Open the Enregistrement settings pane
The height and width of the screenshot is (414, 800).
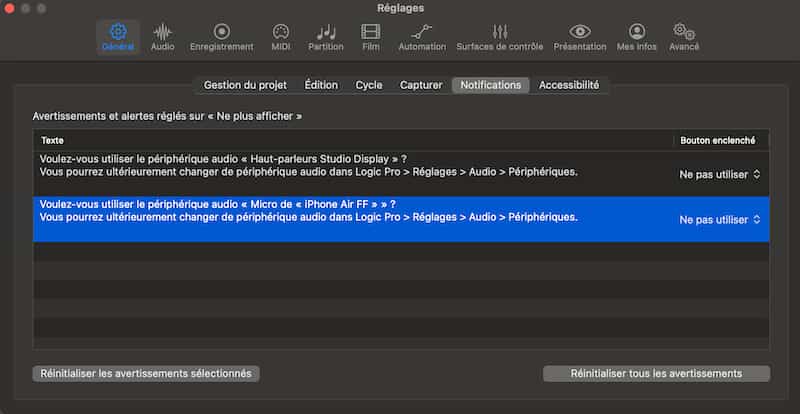[221, 37]
